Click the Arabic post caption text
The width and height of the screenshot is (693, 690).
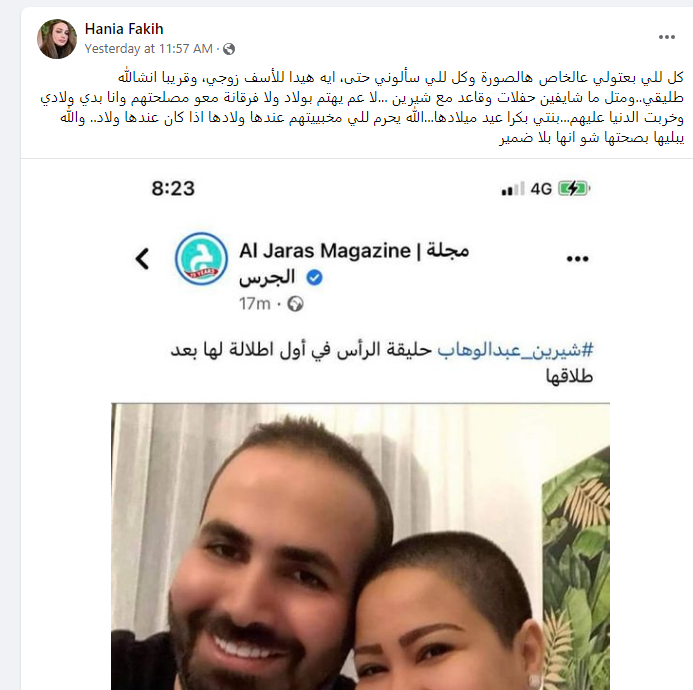coord(362,108)
